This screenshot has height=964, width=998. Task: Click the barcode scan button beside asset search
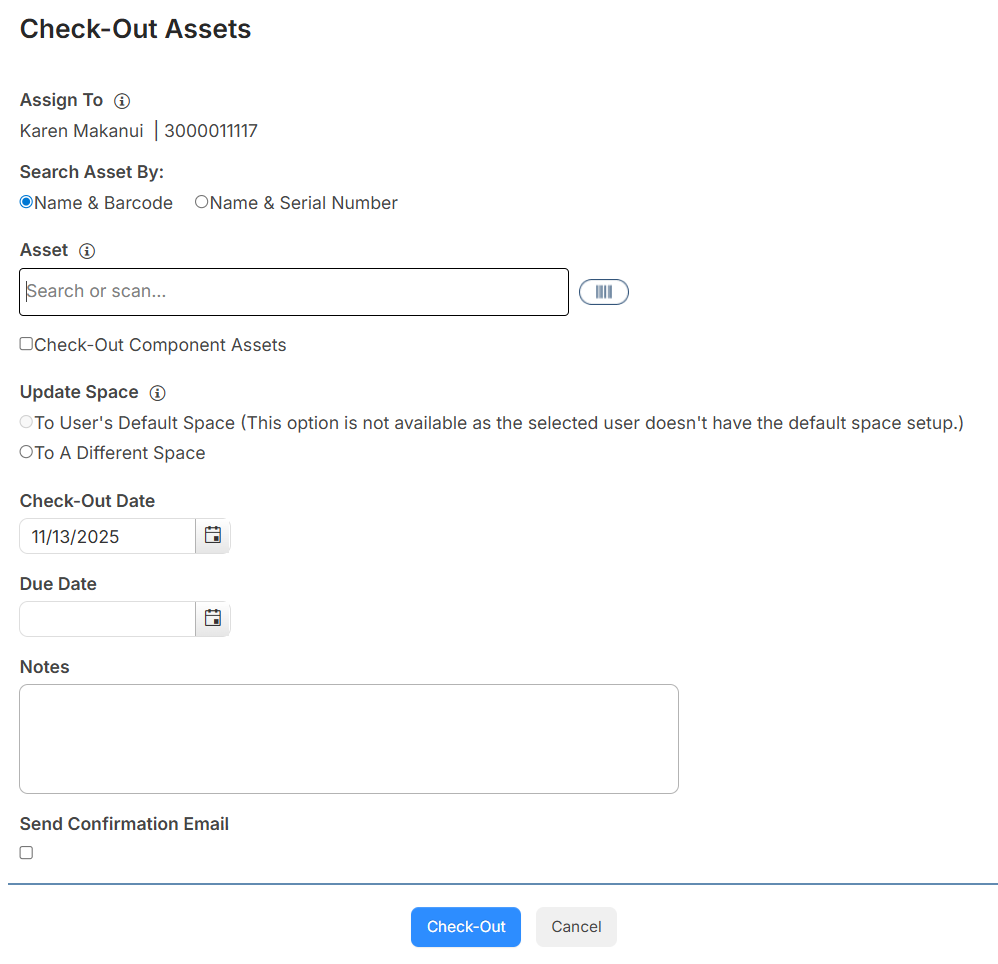pos(604,291)
